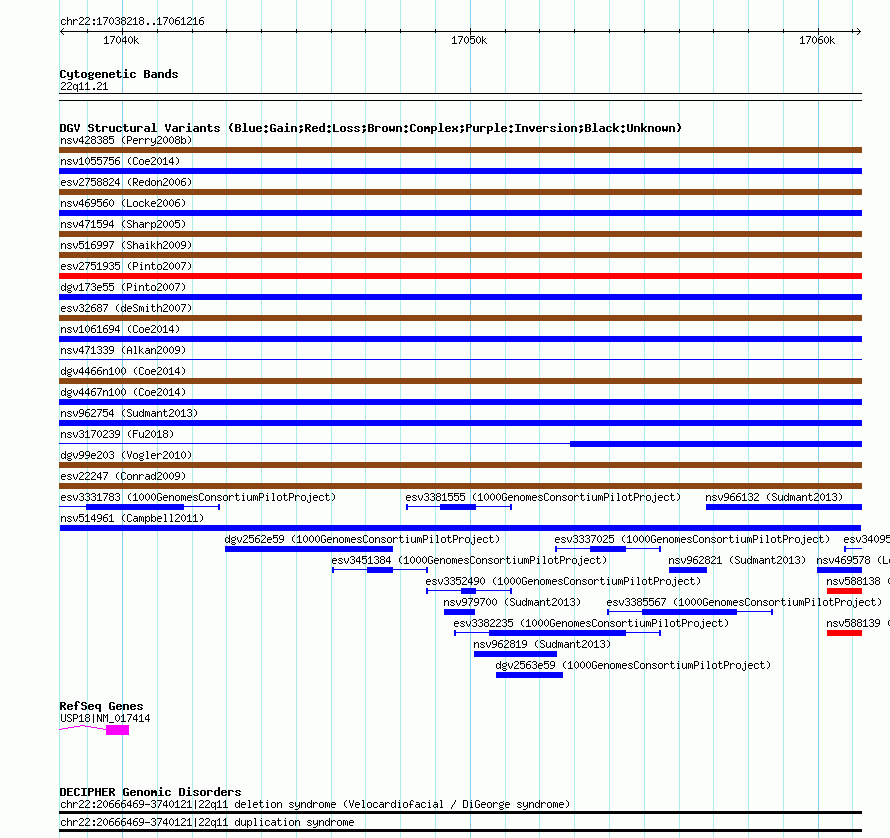Open the 22q11 duplication syndrome entry

207,822
